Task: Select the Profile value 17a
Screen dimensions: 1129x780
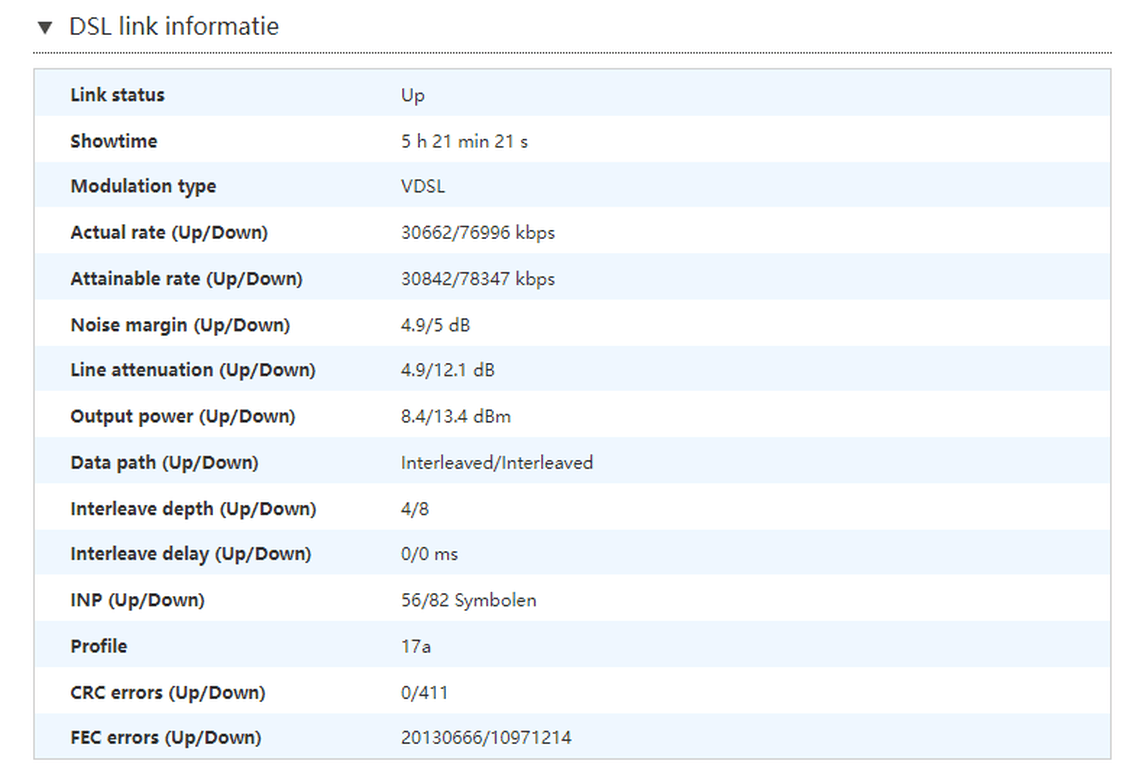Action: click(416, 646)
